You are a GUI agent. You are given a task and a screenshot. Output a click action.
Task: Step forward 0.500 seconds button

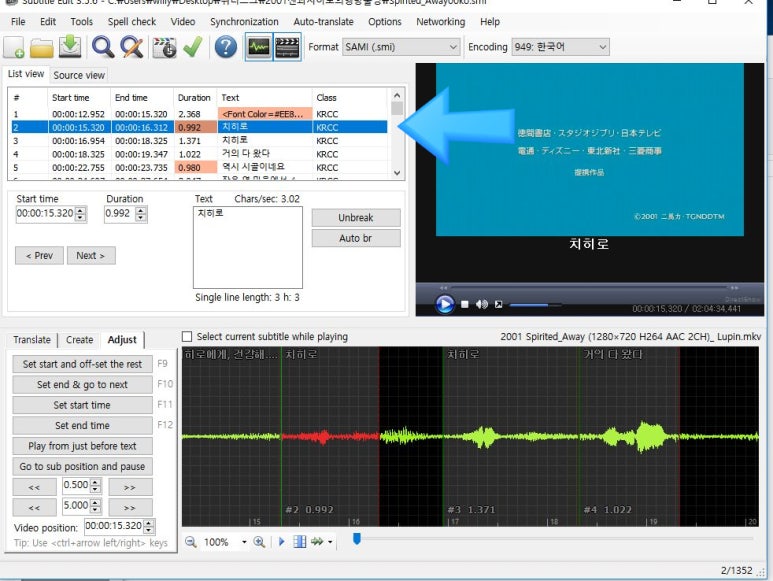tap(130, 487)
